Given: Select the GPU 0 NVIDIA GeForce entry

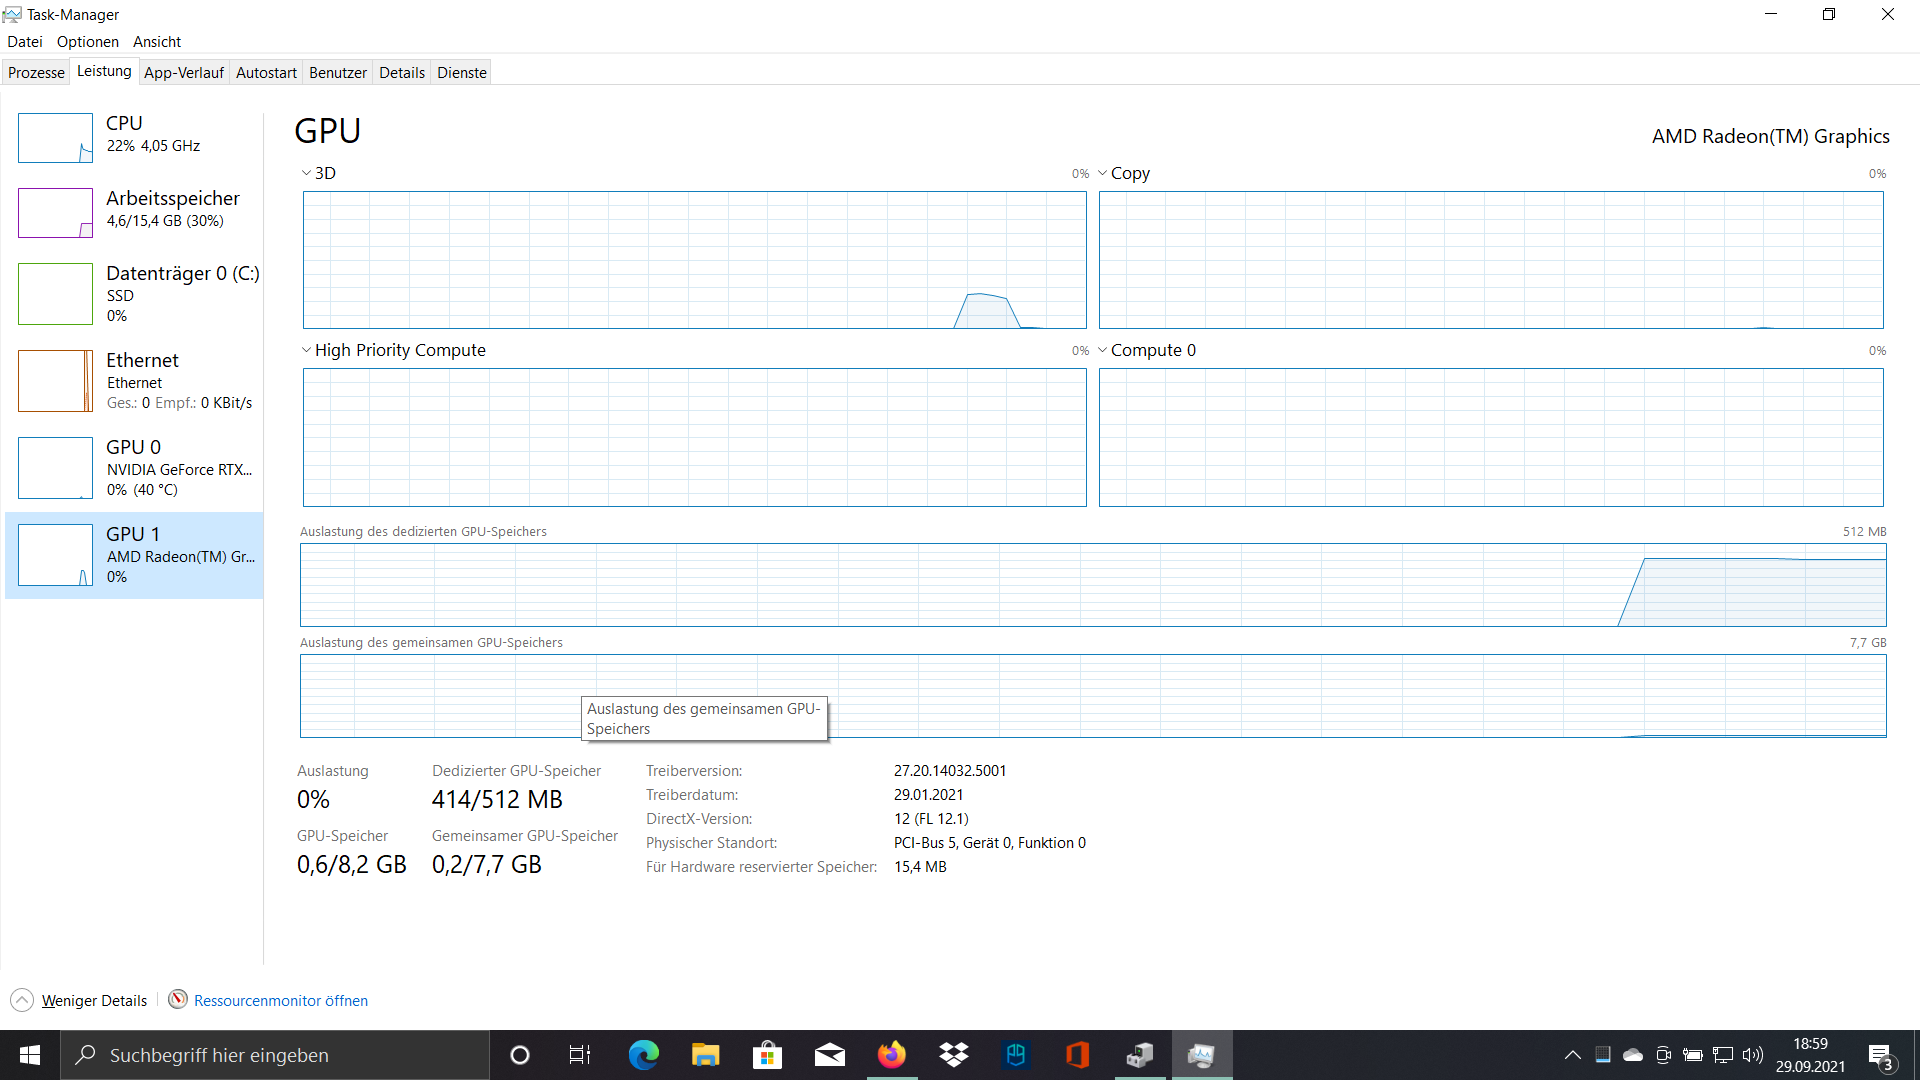Looking at the screenshot, I should [134, 468].
